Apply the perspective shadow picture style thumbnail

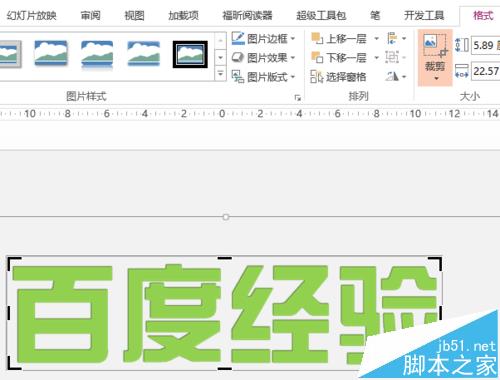[x=144, y=53]
